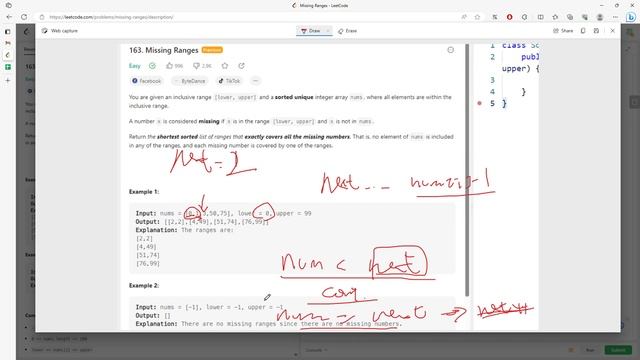This screenshot has width=640, height=360.
Task: Click the leetcode.com address bar URL
Action: (x=111, y=17)
